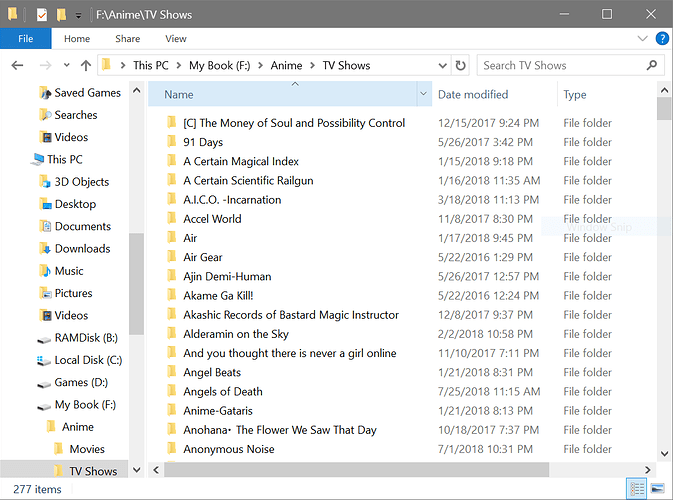Screen dimensions: 673x500
Task: Click the file list horizontal scrollbar thumb
Action: pyautogui.click(x=356, y=470)
